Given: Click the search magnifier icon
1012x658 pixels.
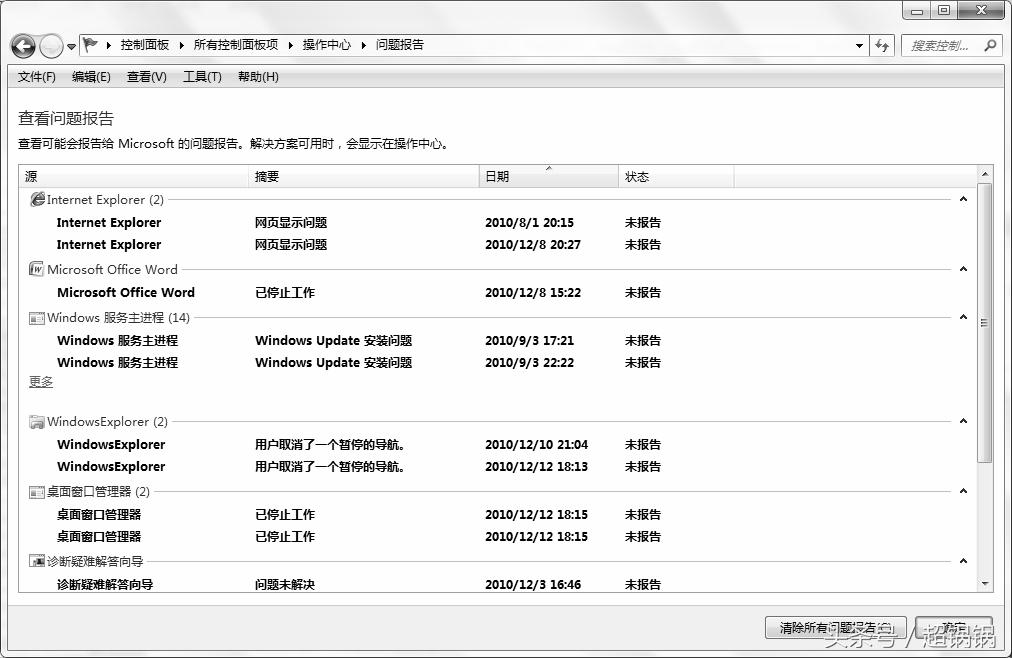Looking at the screenshot, I should pyautogui.click(x=988, y=45).
